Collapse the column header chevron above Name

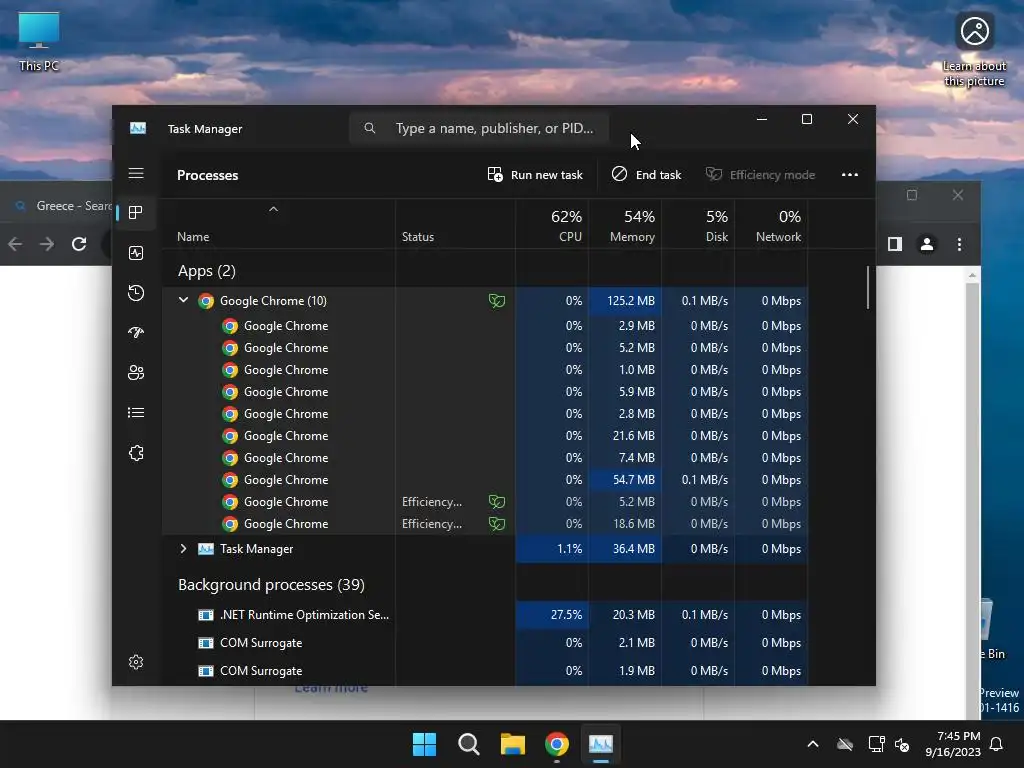(274, 209)
